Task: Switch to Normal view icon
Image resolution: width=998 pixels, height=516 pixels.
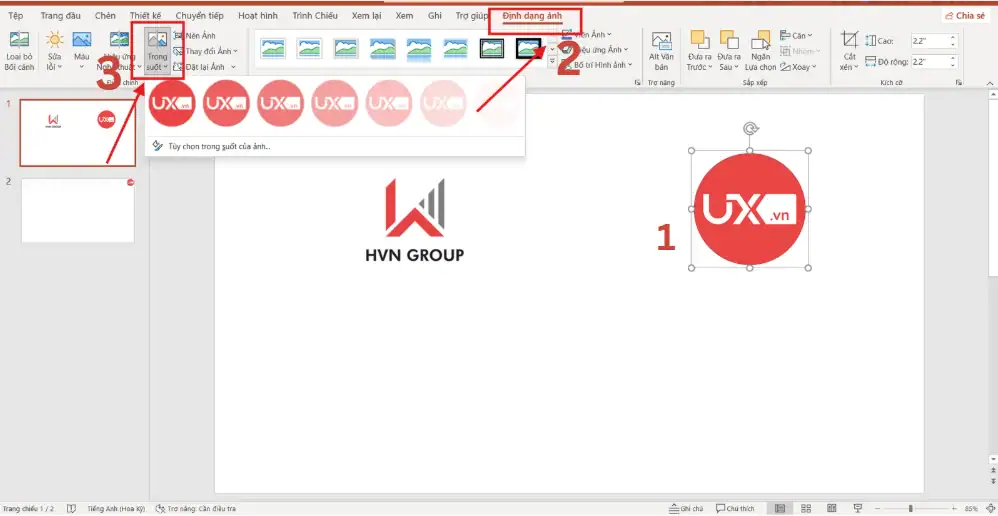Action: click(780, 508)
